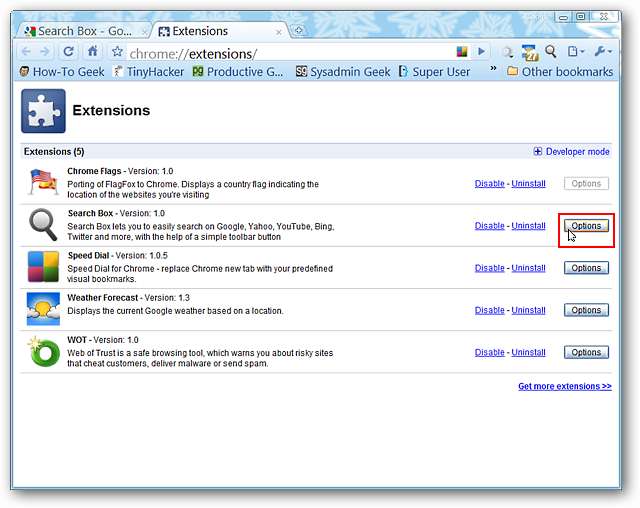Image resolution: width=640 pixels, height=508 pixels.
Task: Uninstall the Speed Dial extension
Action: click(528, 268)
